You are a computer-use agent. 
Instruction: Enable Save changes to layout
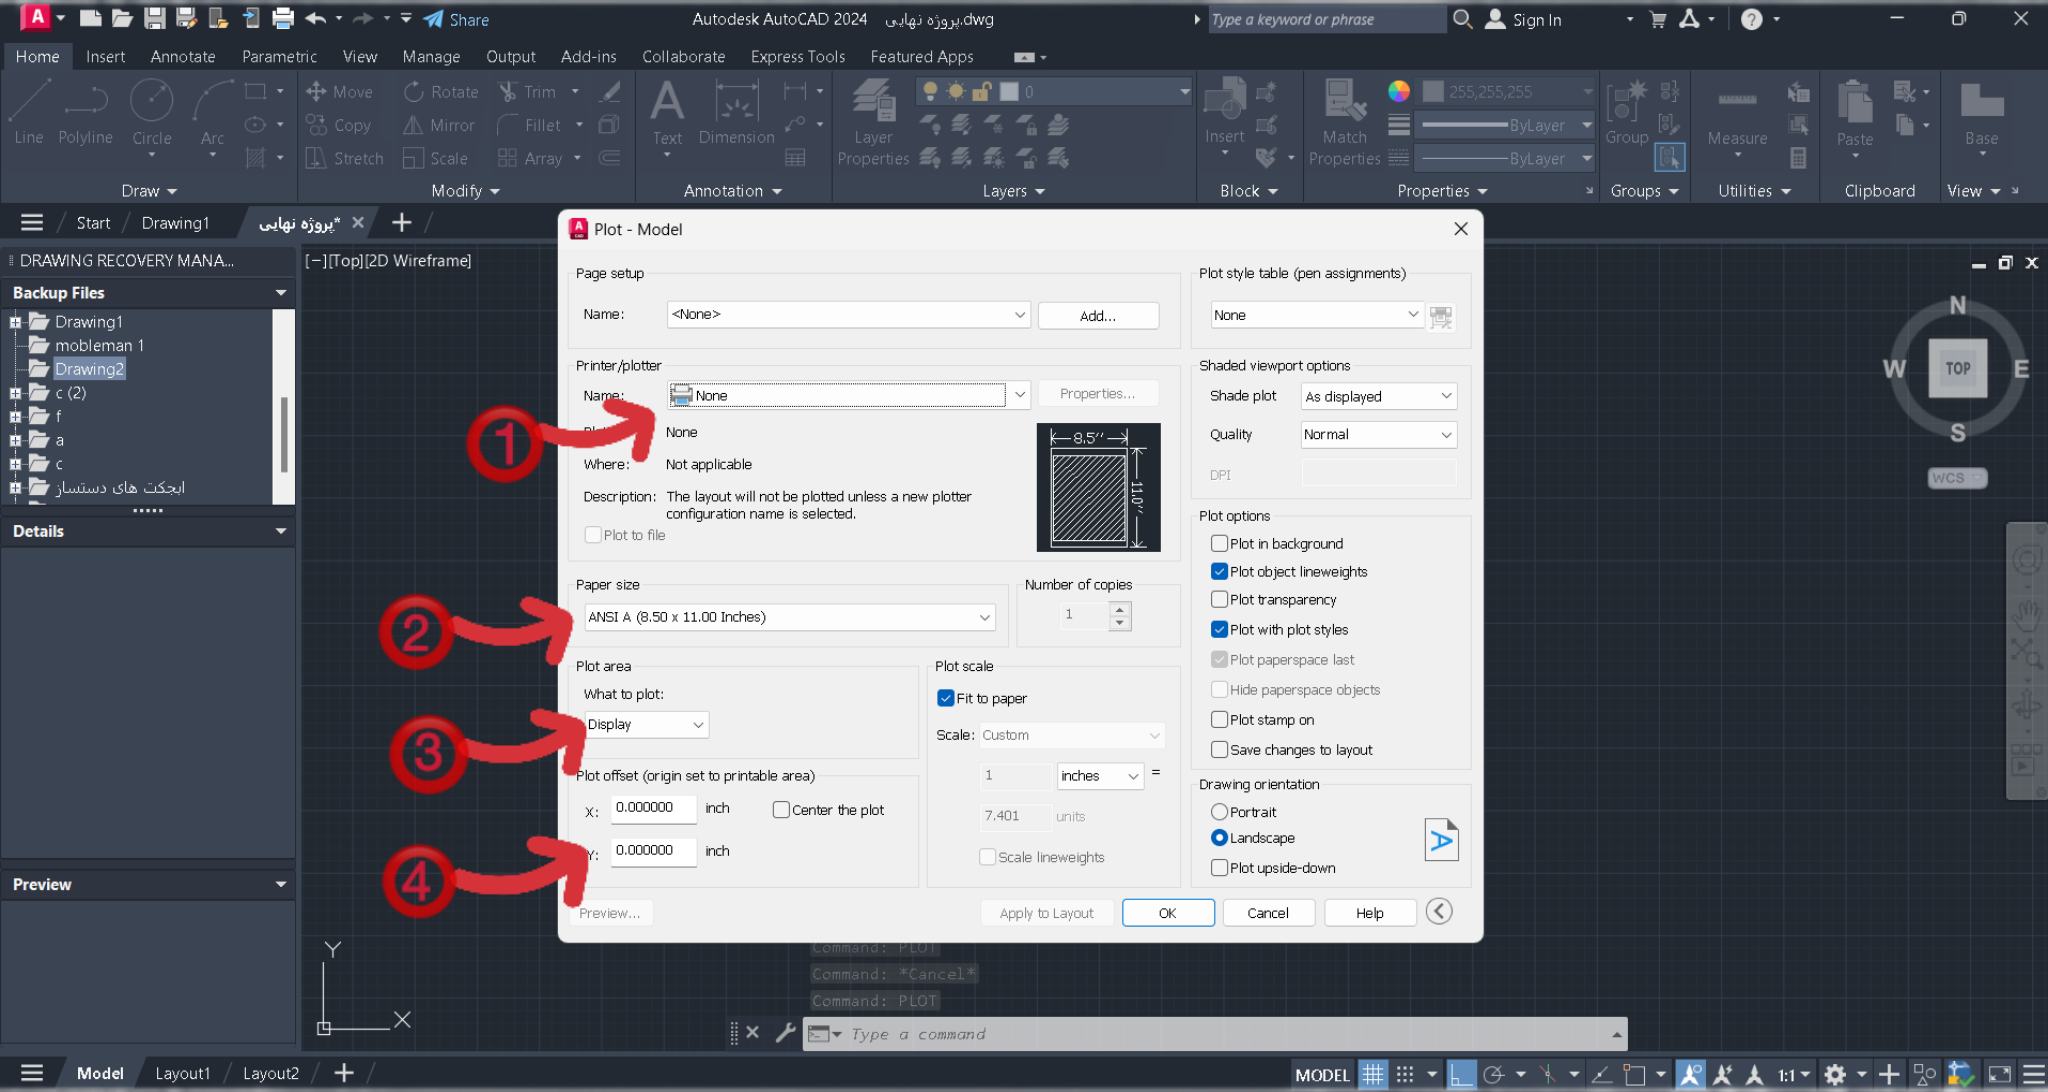coord(1219,749)
